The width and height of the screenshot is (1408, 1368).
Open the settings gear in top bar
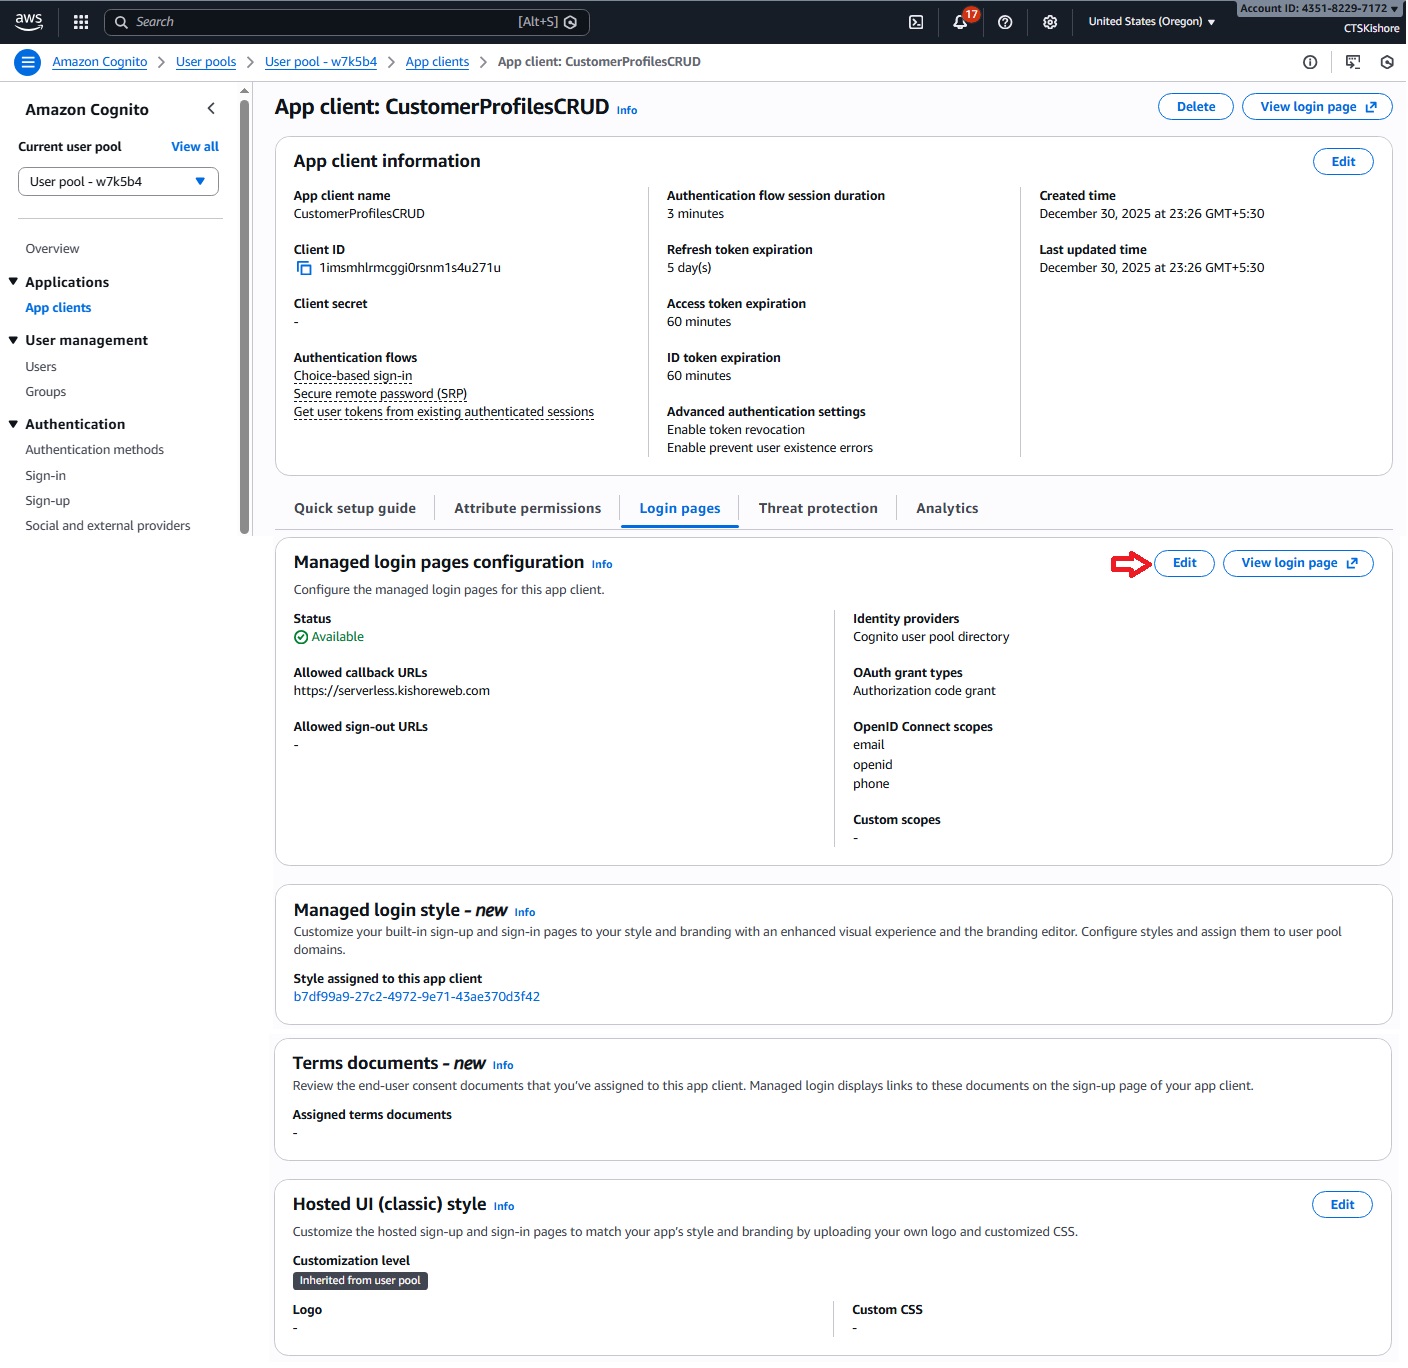(x=1050, y=22)
